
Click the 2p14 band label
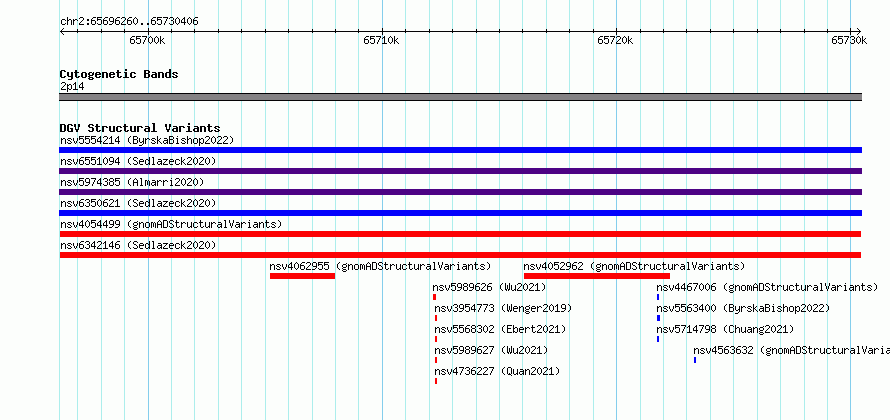72,86
